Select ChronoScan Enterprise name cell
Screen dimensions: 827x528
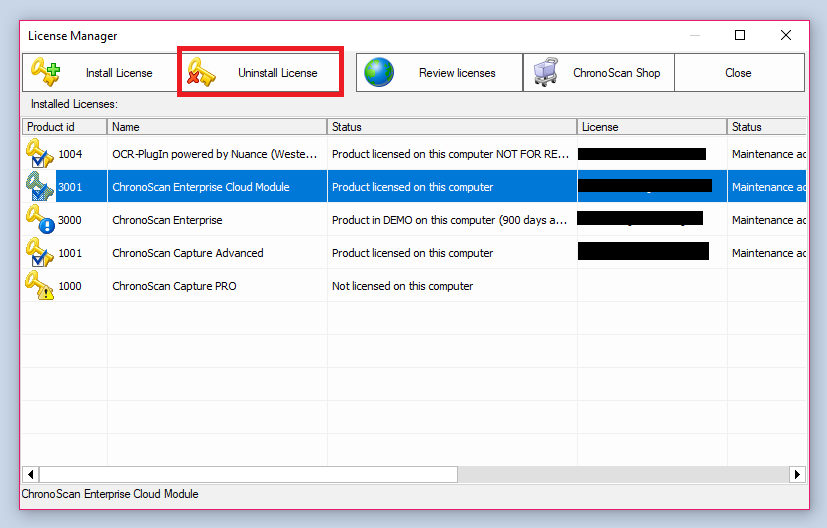pos(217,220)
